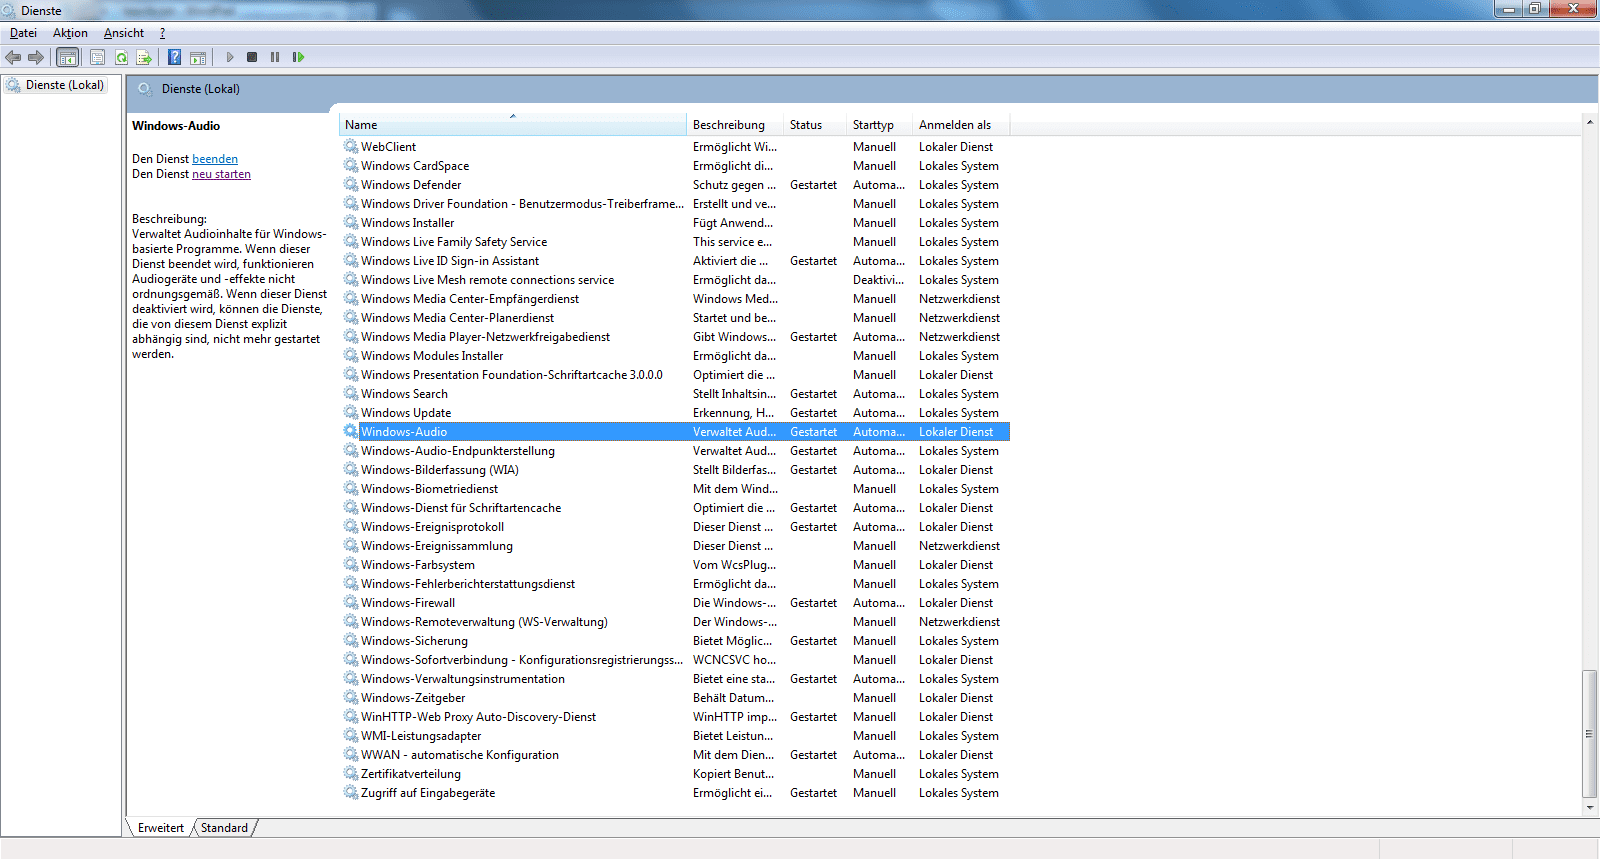Select WWAN - automatische Konfiguration
This screenshot has height=860, width=1600.
click(x=460, y=755)
